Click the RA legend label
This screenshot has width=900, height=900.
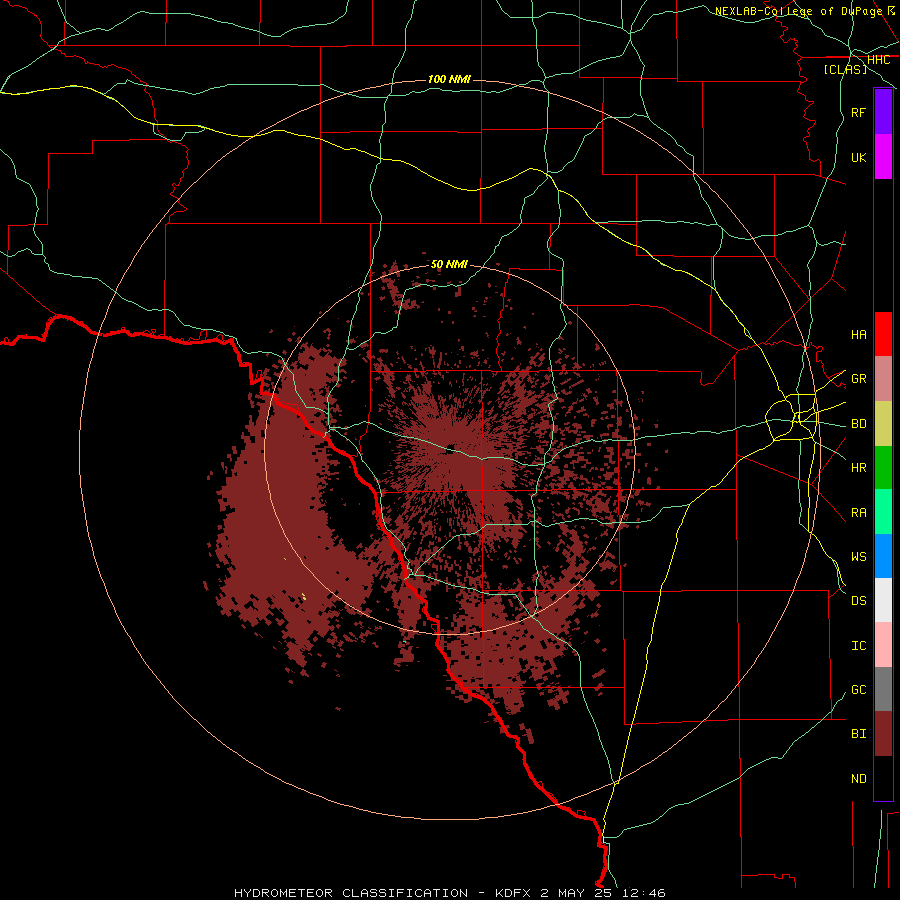click(858, 513)
